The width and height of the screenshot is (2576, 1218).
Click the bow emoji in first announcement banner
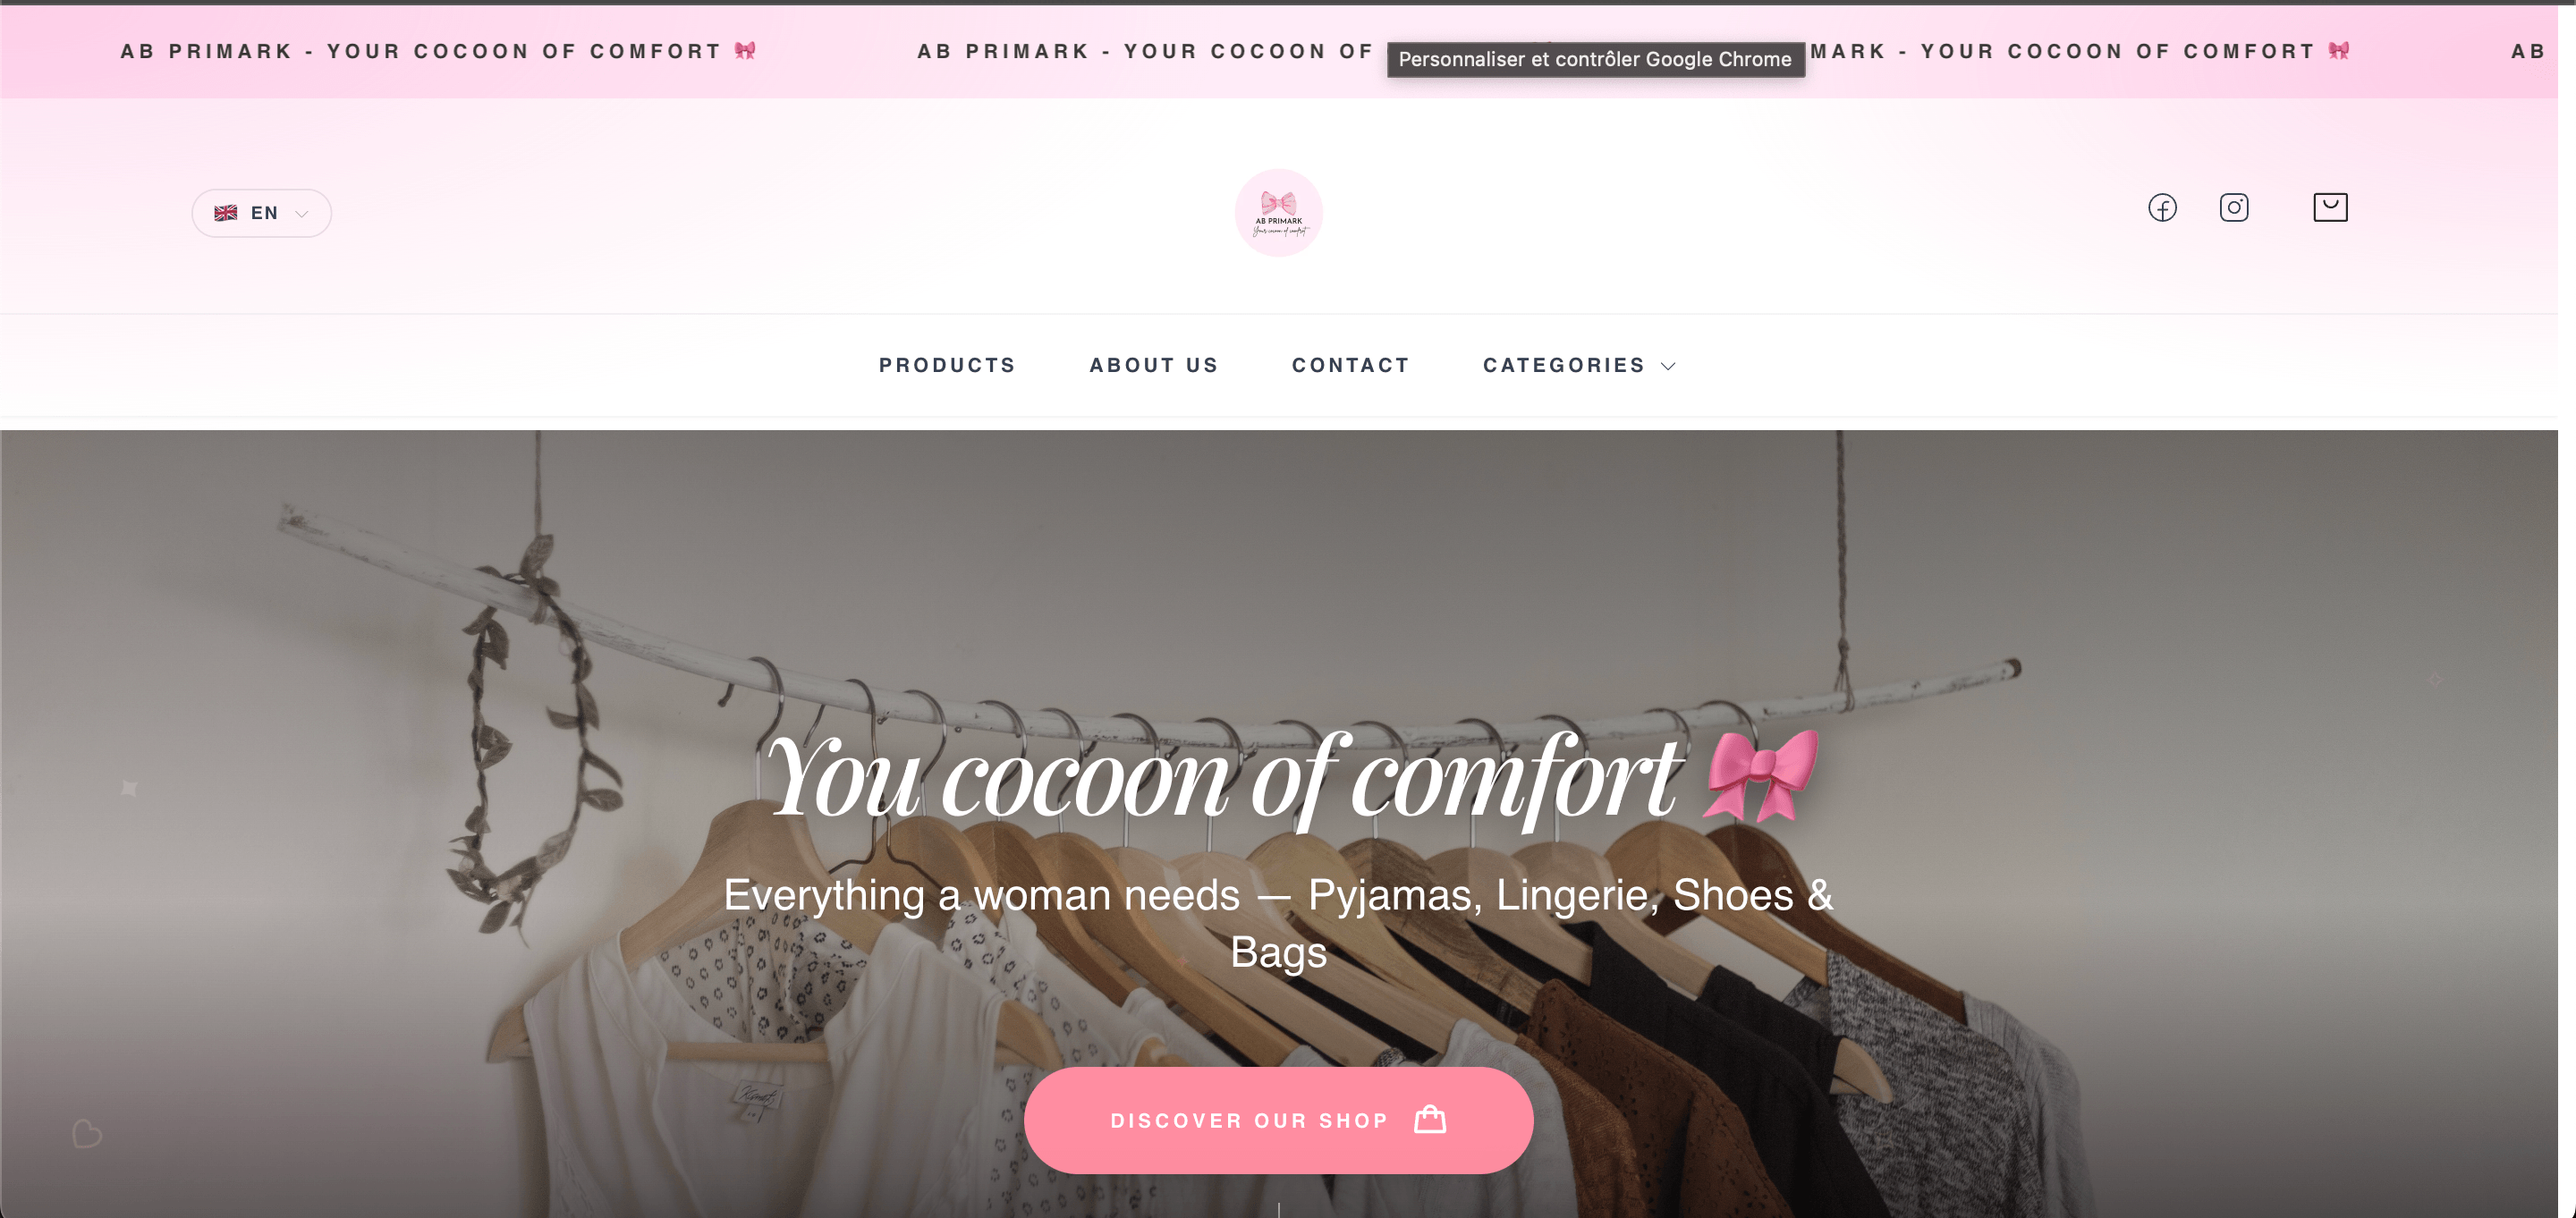(x=745, y=50)
